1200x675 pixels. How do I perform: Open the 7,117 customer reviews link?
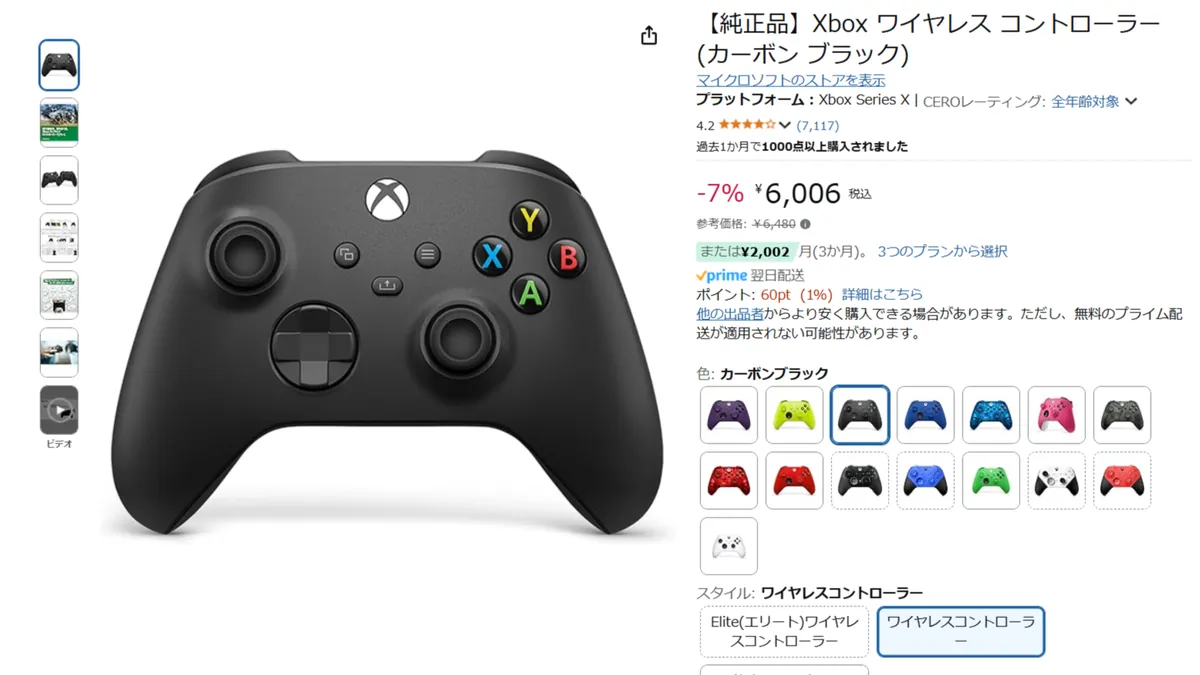pyautogui.click(x=818, y=126)
